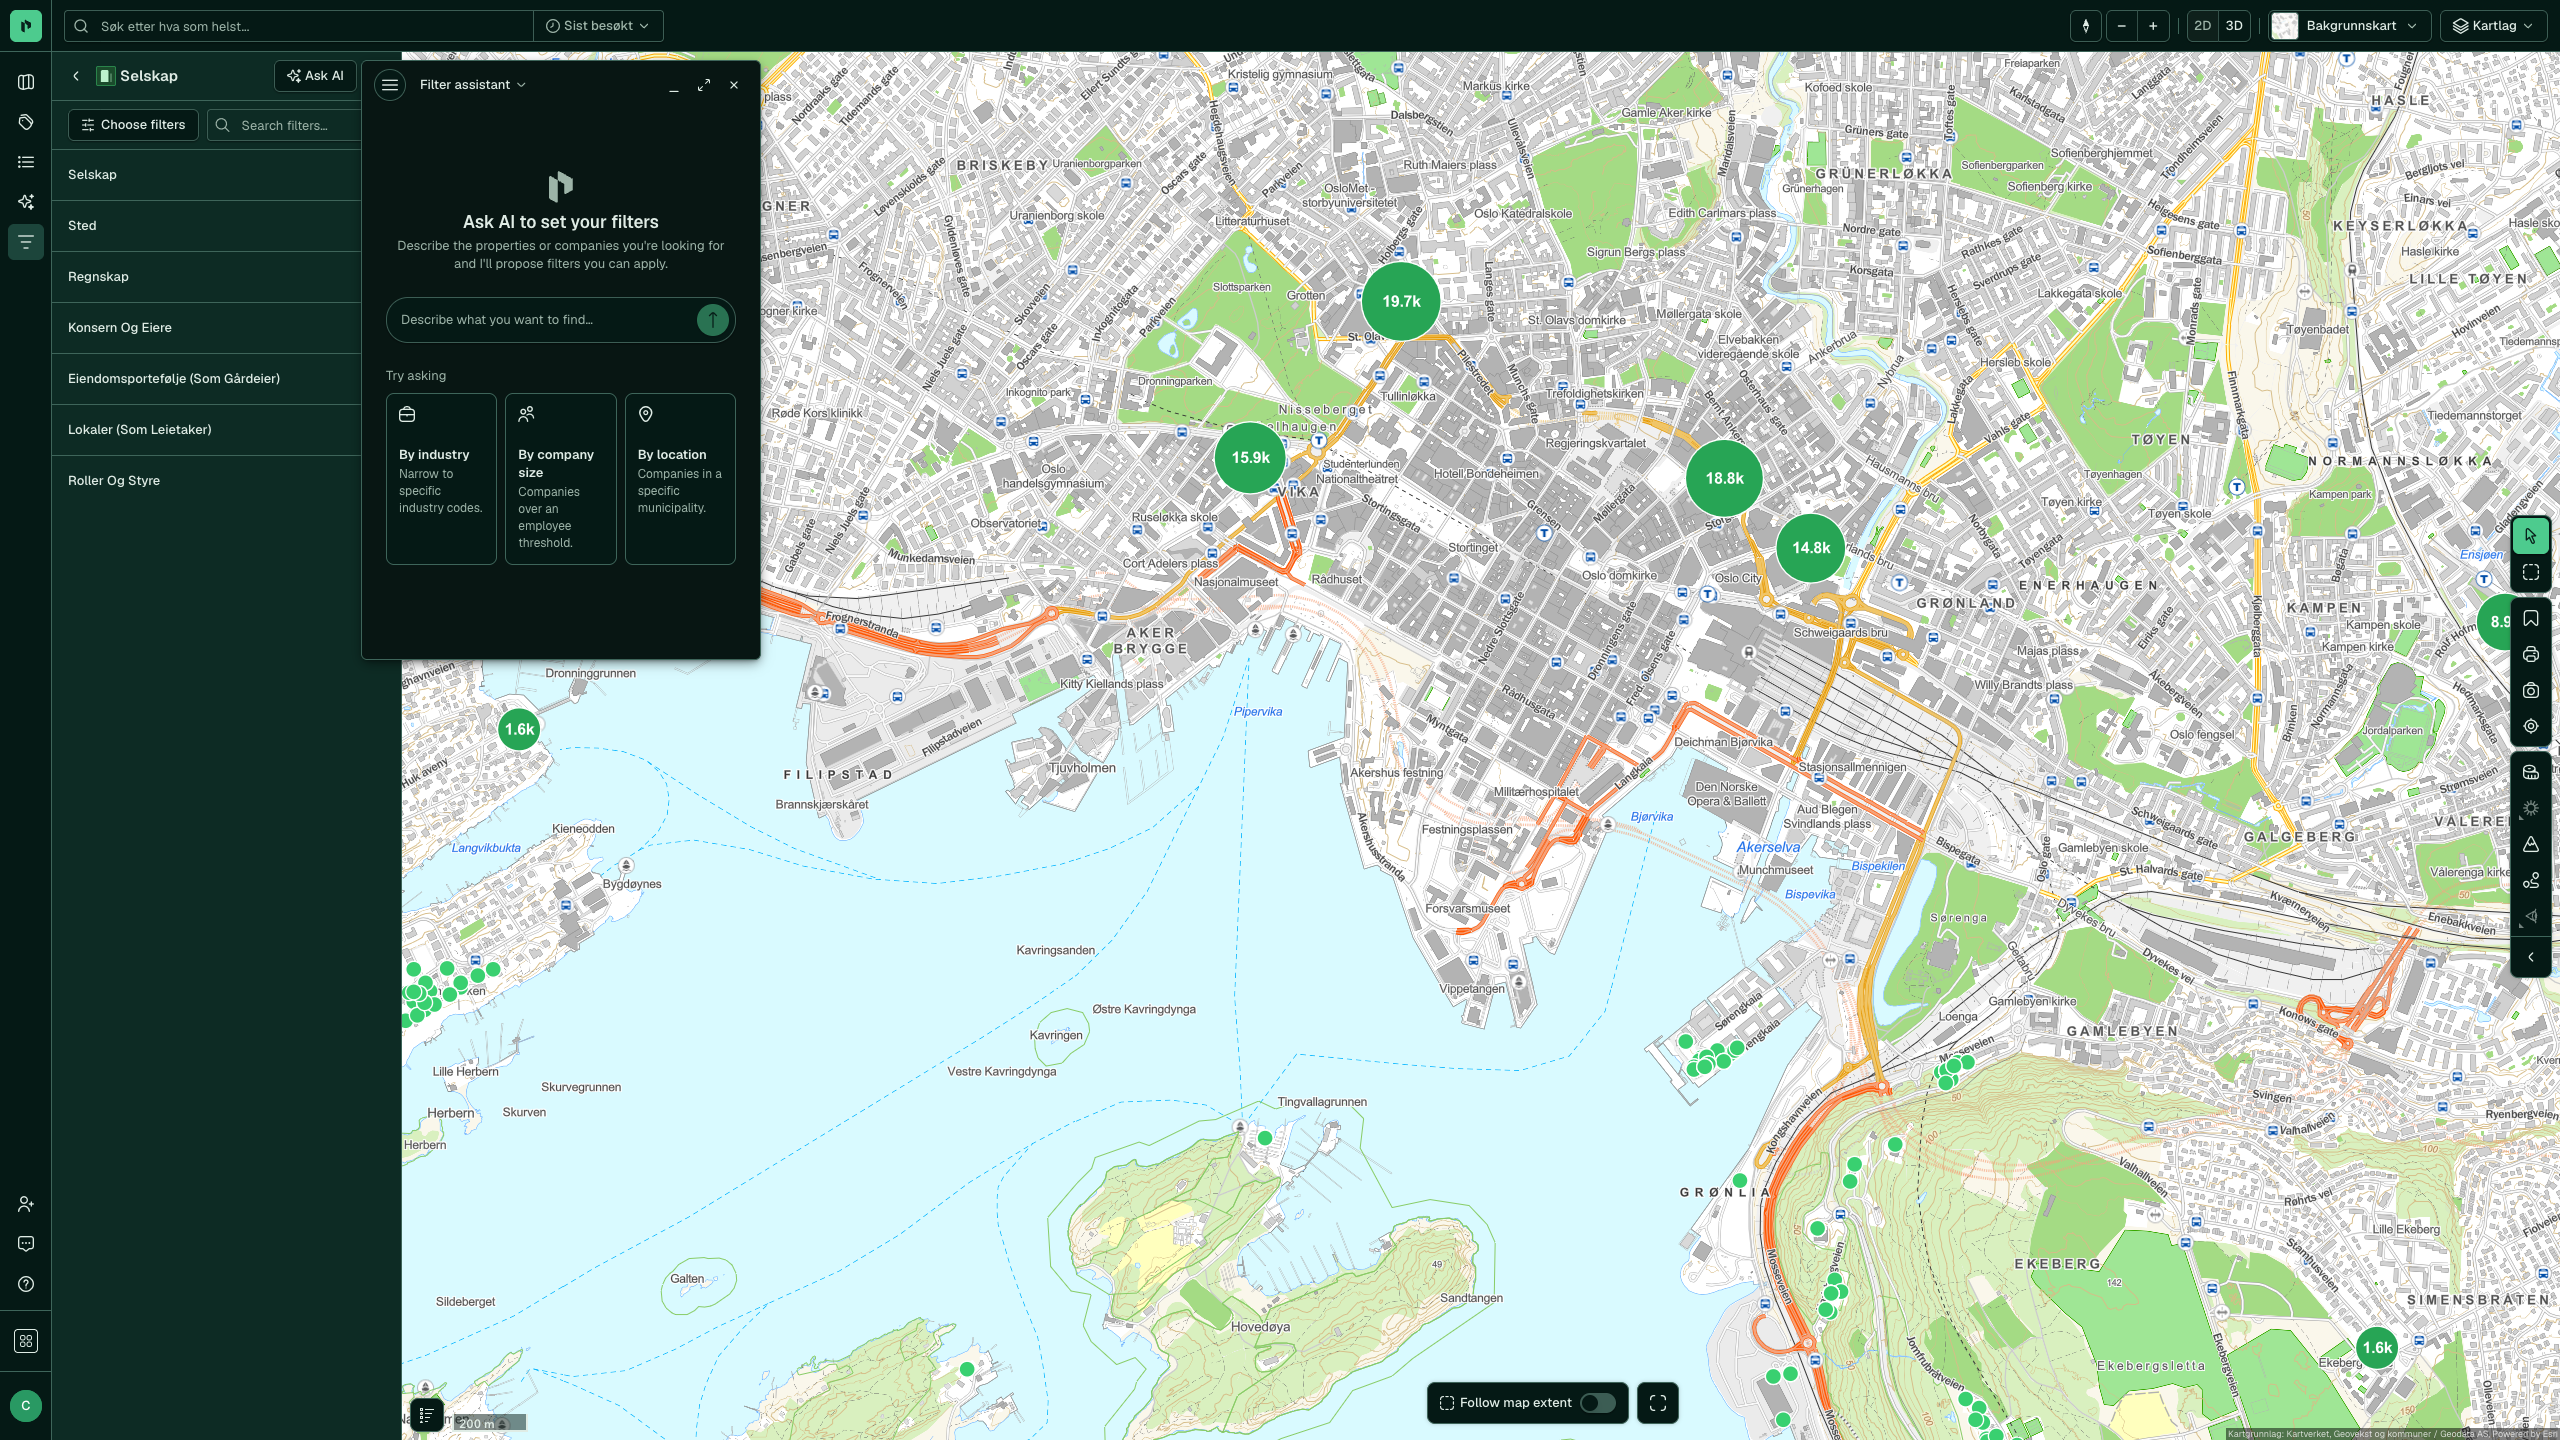This screenshot has width=2560, height=1440.
Task: Click the print icon in right toolbar
Action: (2530, 655)
